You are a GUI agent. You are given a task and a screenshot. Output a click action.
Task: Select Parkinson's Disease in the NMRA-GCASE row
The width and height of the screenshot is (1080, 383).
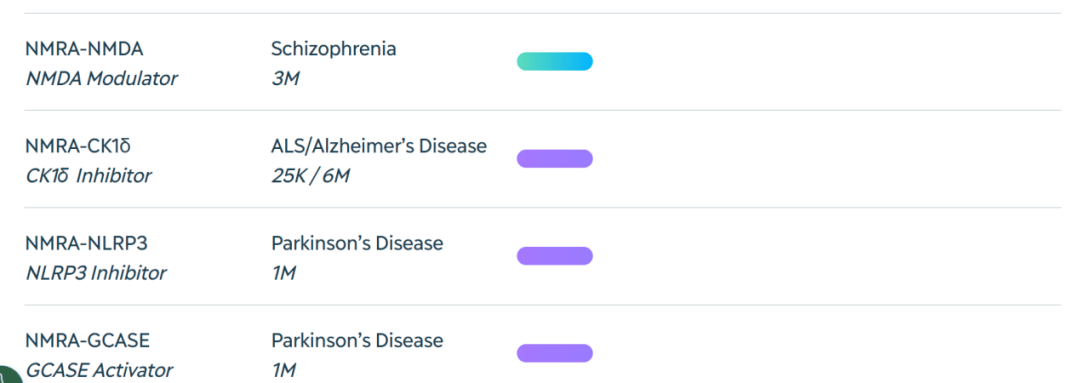[357, 340]
